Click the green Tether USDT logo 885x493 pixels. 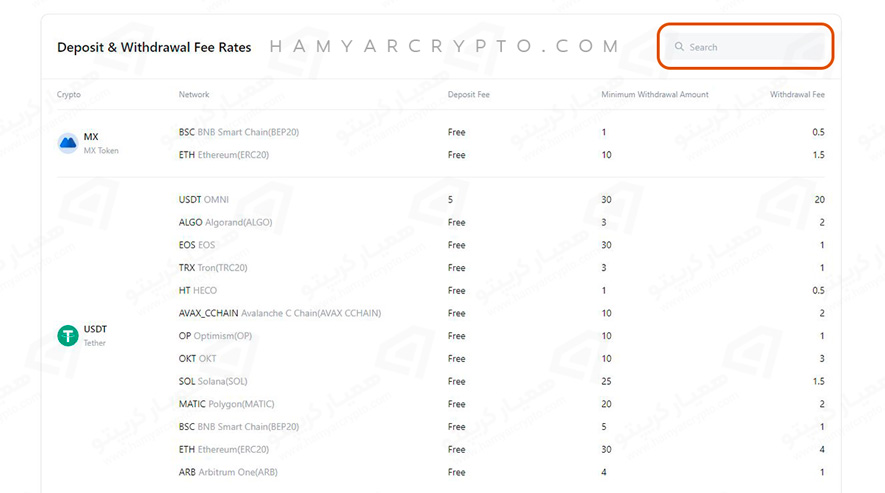coord(68,336)
